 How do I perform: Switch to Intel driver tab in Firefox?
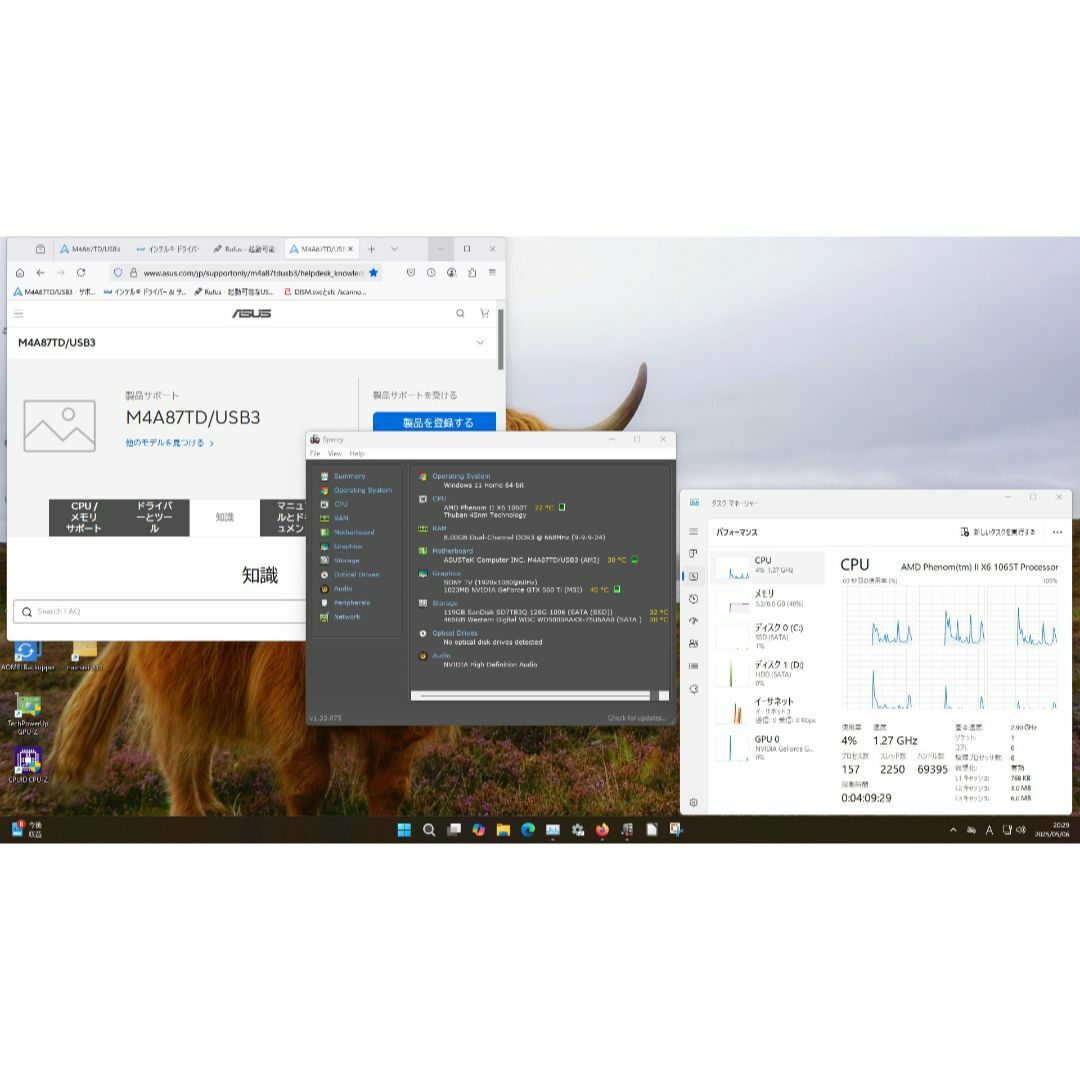click(x=168, y=249)
